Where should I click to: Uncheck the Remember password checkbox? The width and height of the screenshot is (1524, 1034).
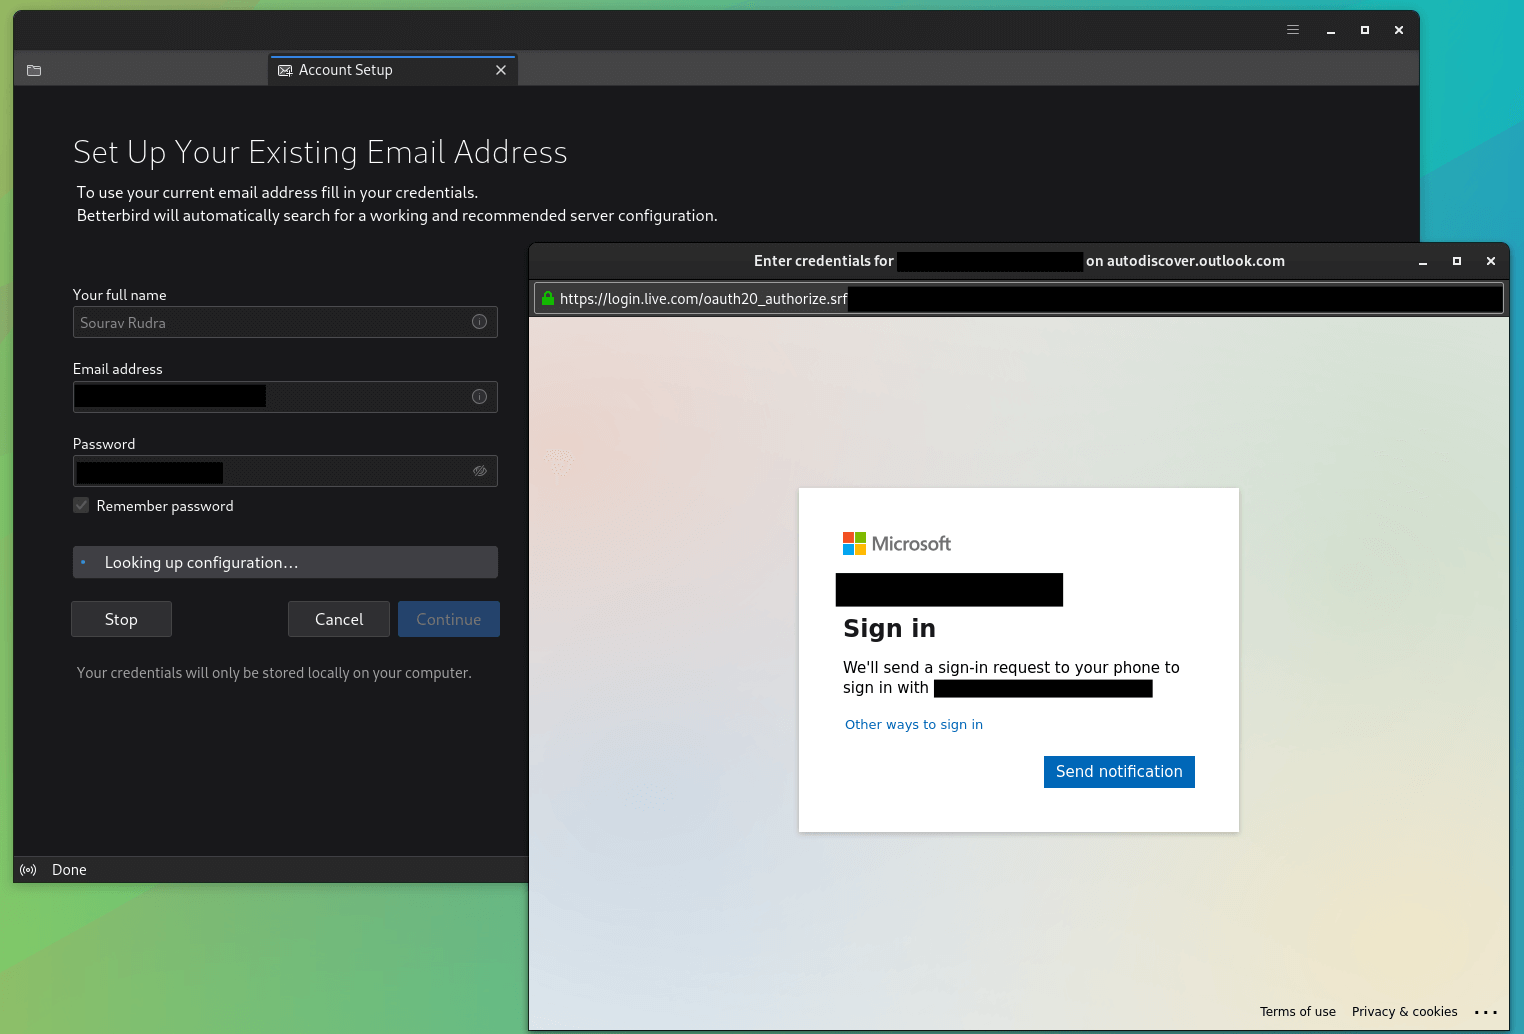point(81,506)
